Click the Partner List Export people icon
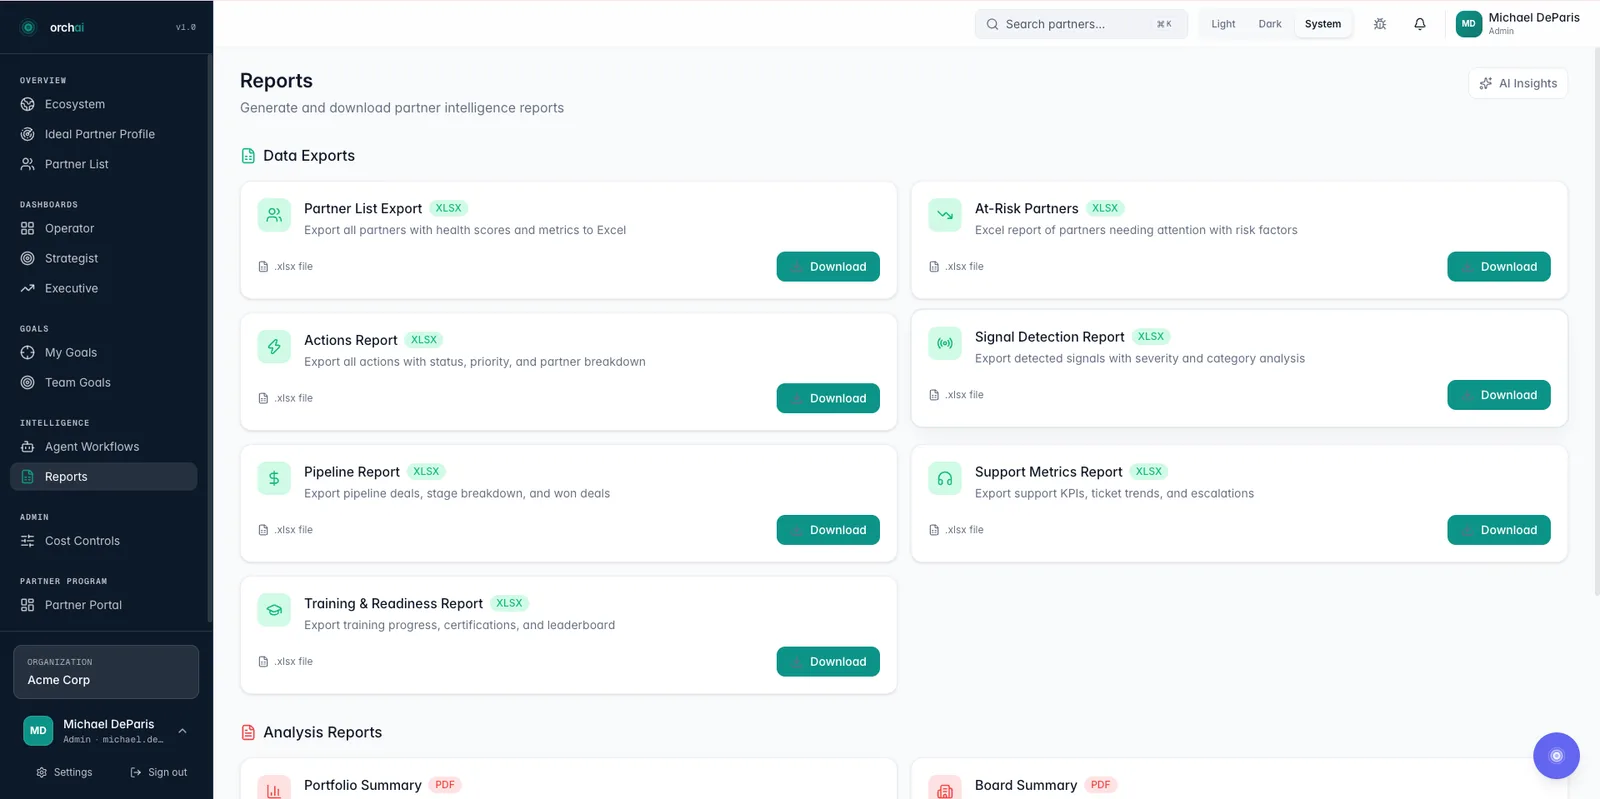Screen dimensions: 1600x799 click(274, 215)
